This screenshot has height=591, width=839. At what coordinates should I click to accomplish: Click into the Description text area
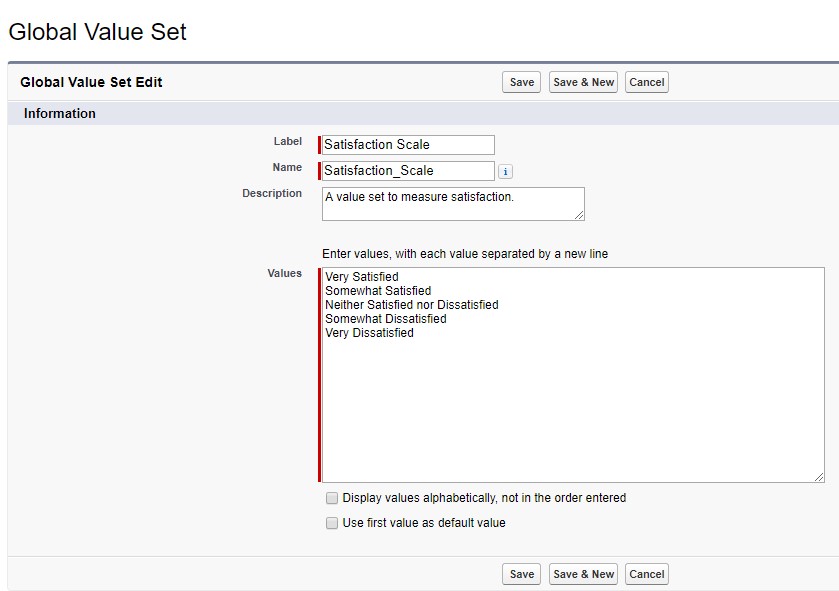point(453,204)
